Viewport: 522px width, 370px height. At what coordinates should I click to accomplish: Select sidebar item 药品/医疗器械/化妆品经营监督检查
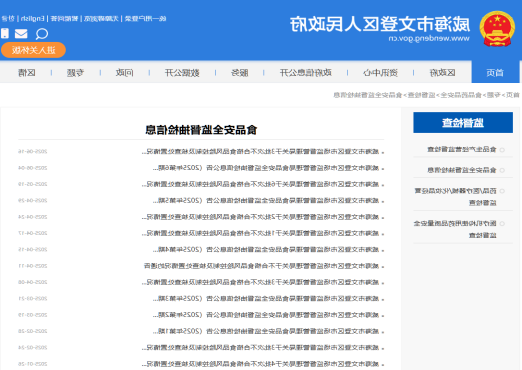tap(456, 197)
